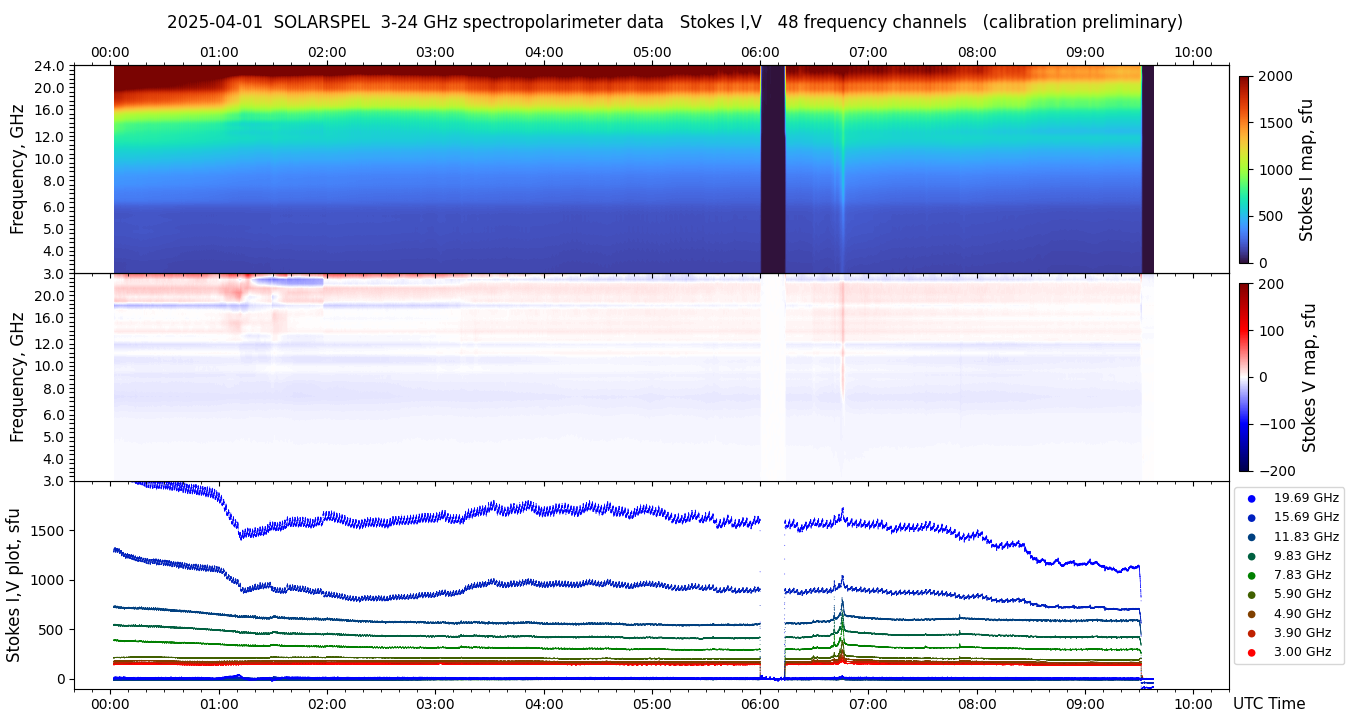Click the Stokes I,V plot y-axis label

[x=14, y=585]
